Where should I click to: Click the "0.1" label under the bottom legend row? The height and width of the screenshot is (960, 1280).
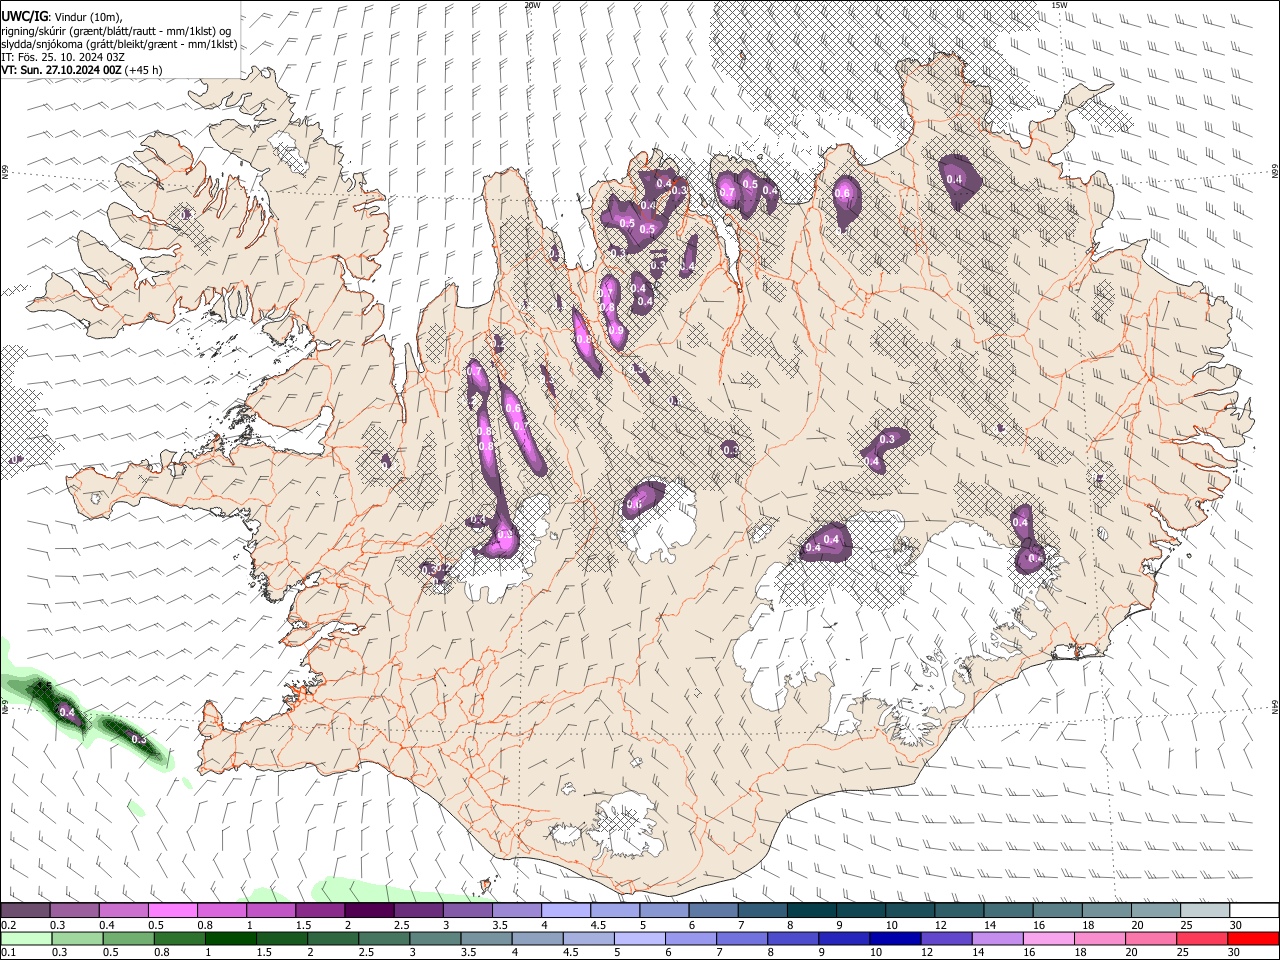click(8, 953)
